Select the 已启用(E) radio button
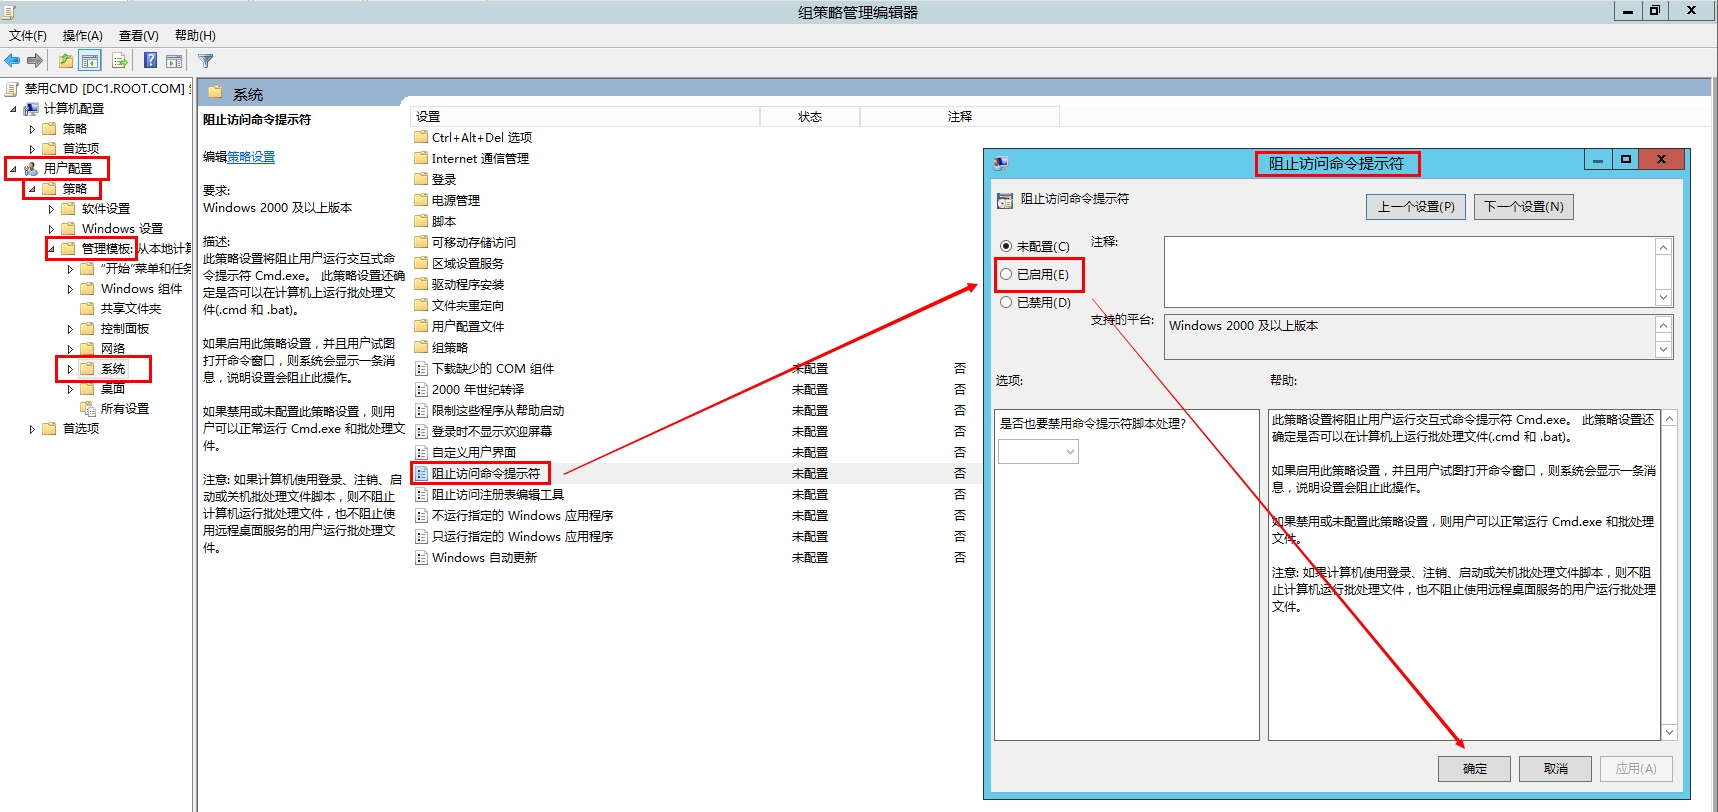Image resolution: width=1718 pixels, height=812 pixels. [x=1006, y=274]
